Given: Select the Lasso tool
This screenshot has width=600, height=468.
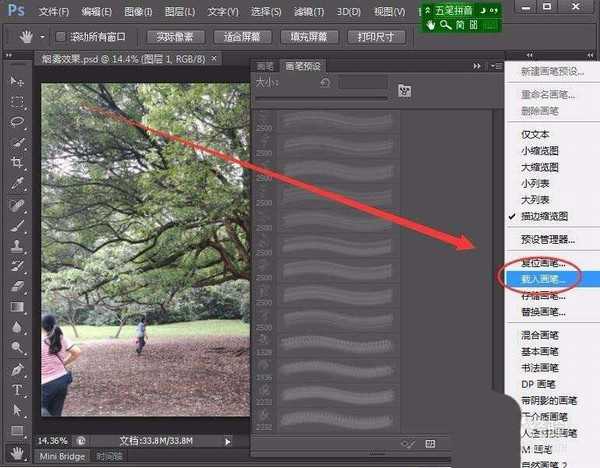Looking at the screenshot, I should tap(17, 121).
